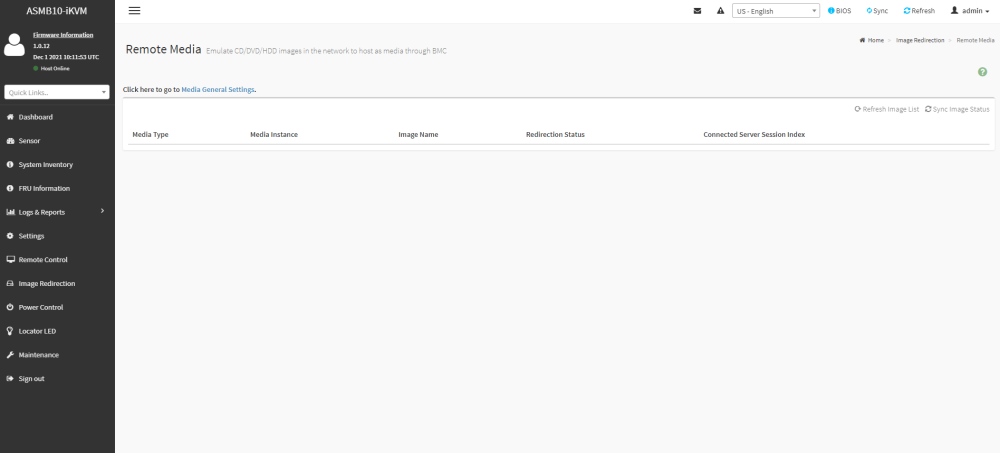
Task: Expand the Logs & Reports chevron arrow
Action: pyautogui.click(x=102, y=211)
